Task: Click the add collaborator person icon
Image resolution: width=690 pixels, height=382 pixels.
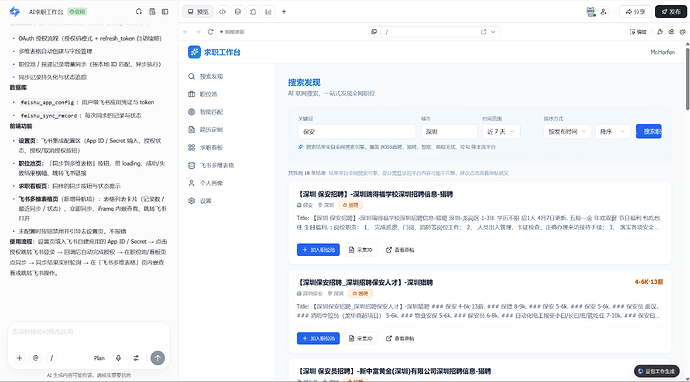Action: (x=604, y=12)
